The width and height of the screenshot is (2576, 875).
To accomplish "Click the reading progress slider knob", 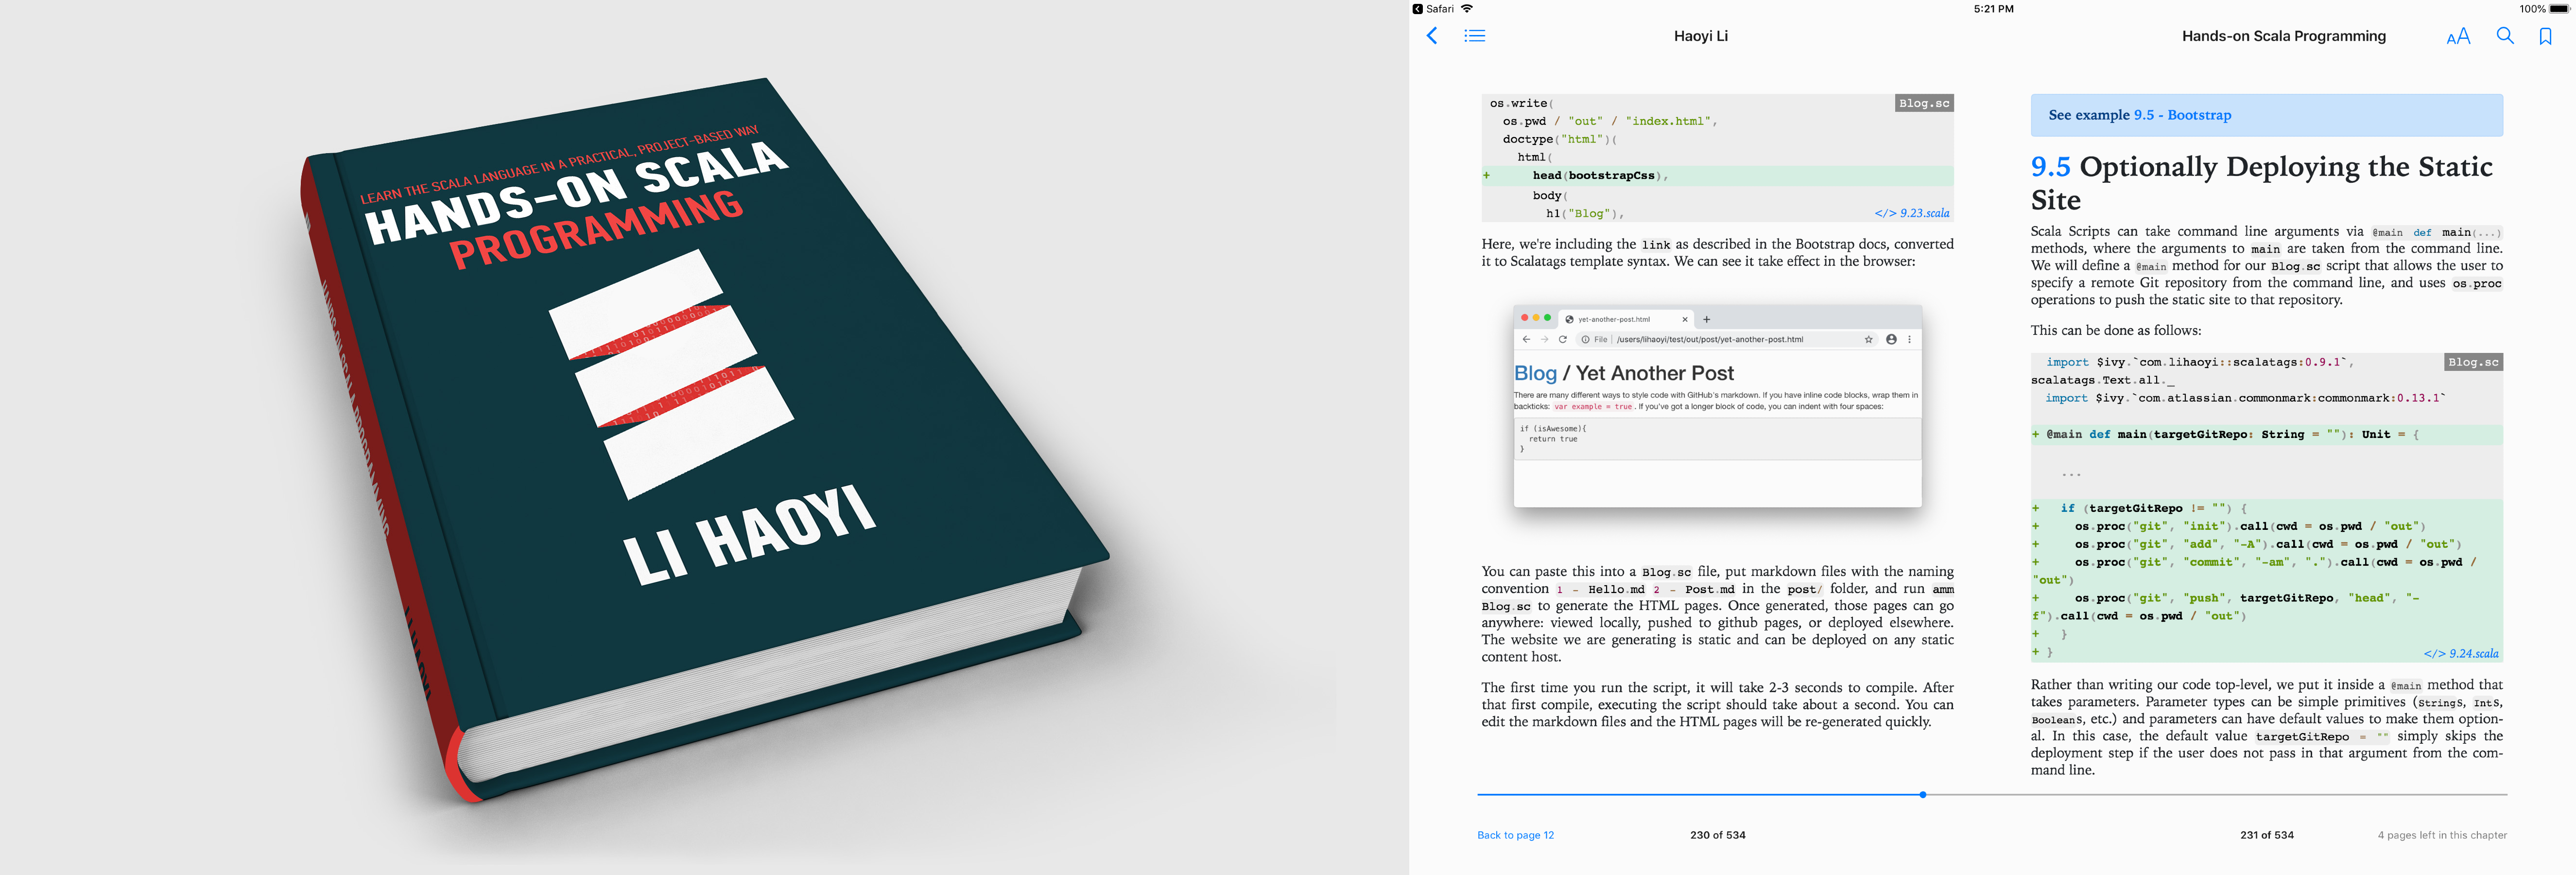I will [x=1922, y=795].
